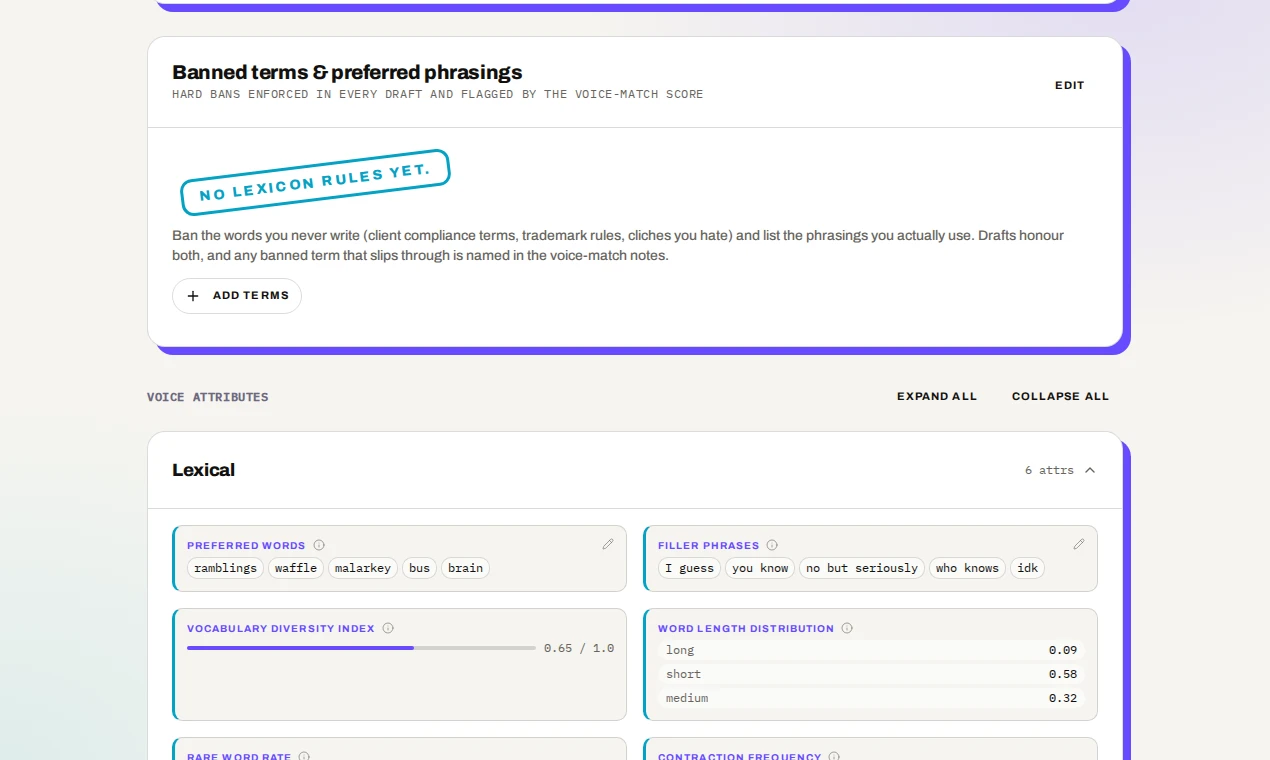This screenshot has height=760, width=1270.
Task: Select the 'idk' filler phrase chip
Action: (1027, 568)
